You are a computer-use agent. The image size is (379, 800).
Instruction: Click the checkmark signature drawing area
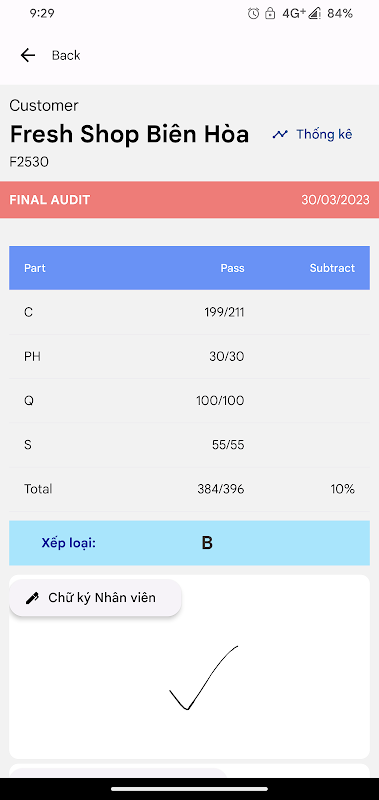(x=189, y=679)
